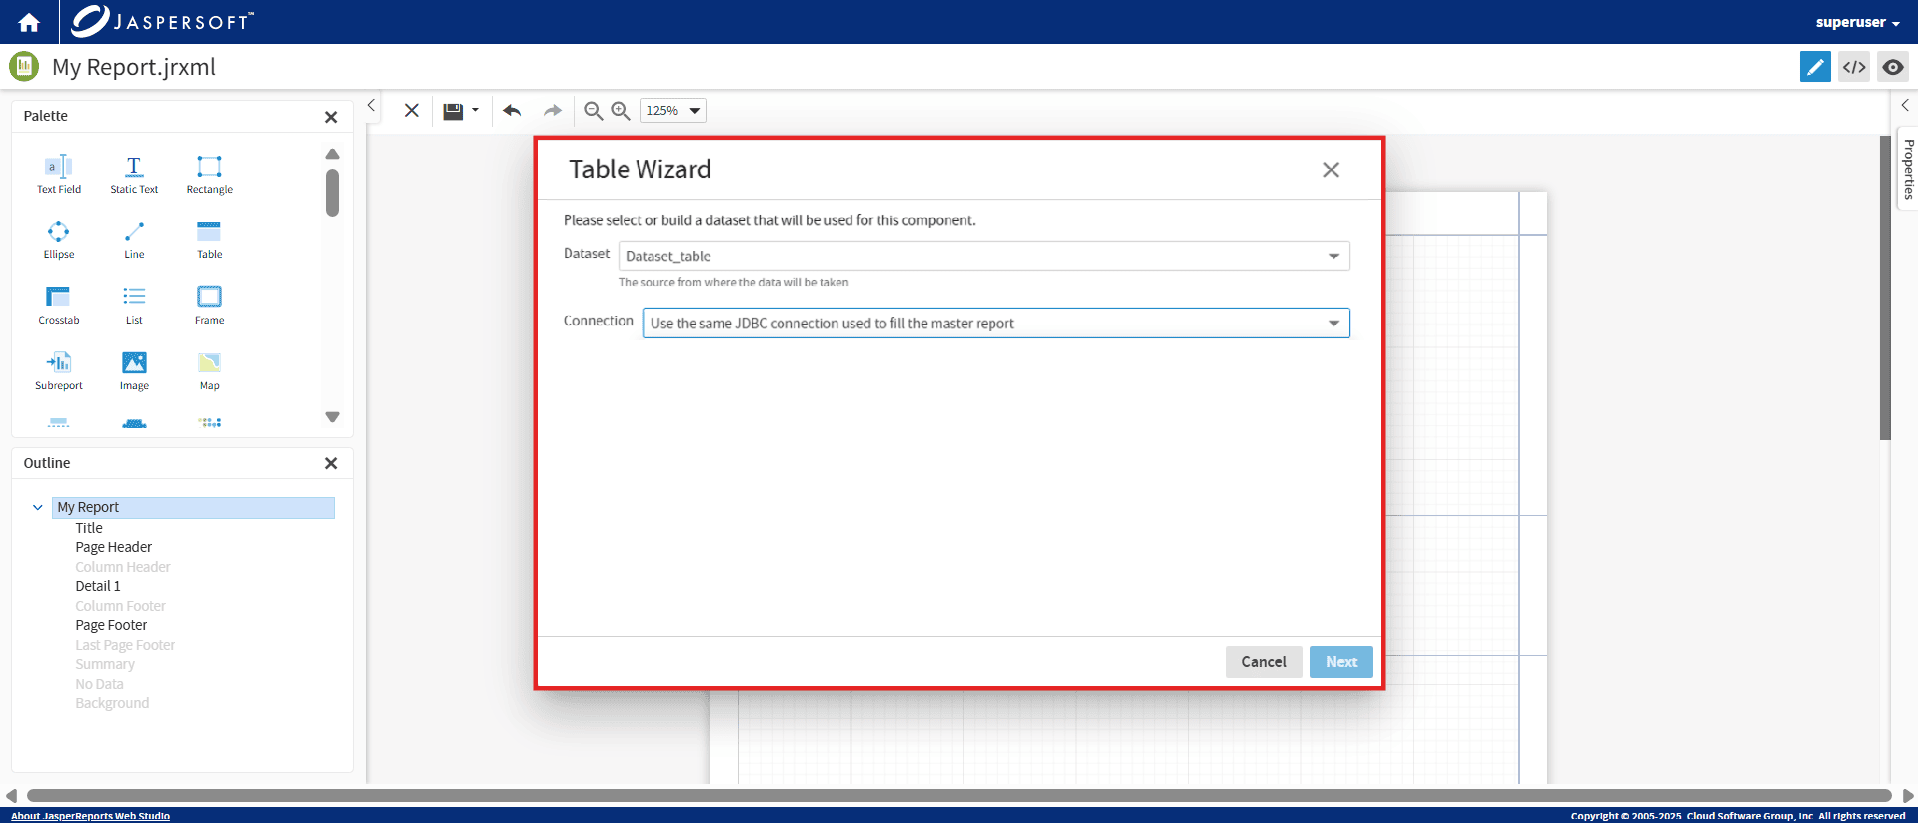Choose the Crosstab element in the palette
The width and height of the screenshot is (1918, 823).
tap(59, 304)
